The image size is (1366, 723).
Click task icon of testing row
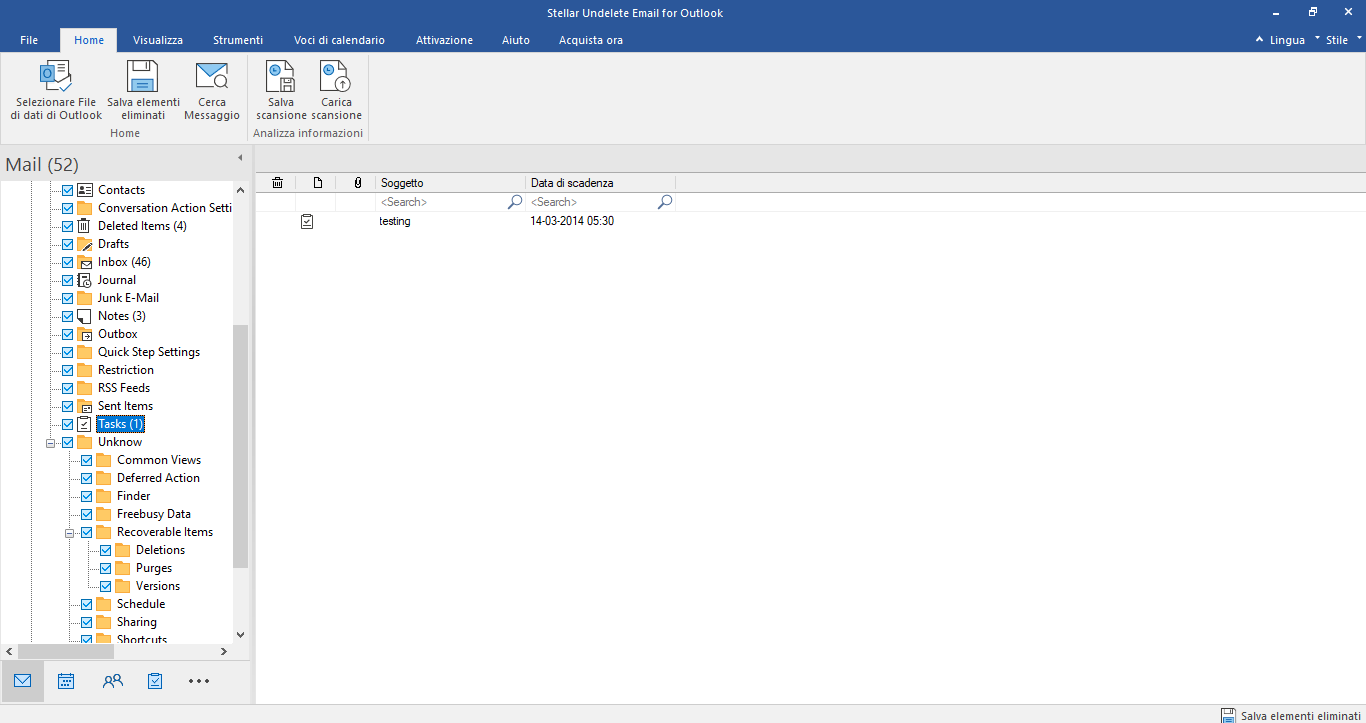tap(307, 221)
